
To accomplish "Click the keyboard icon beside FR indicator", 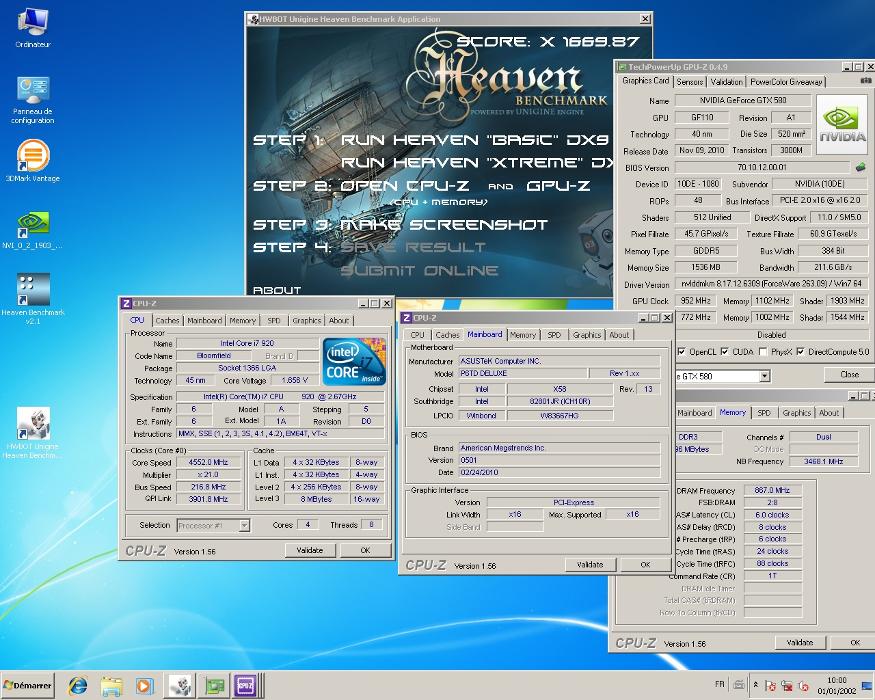I will click(x=739, y=684).
